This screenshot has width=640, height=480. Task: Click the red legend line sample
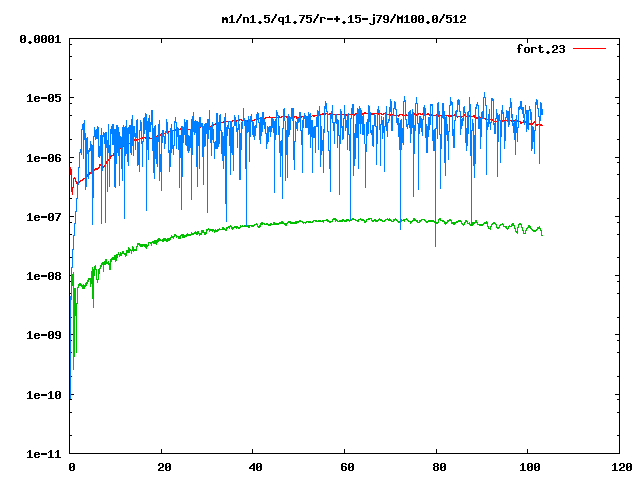[589, 49]
